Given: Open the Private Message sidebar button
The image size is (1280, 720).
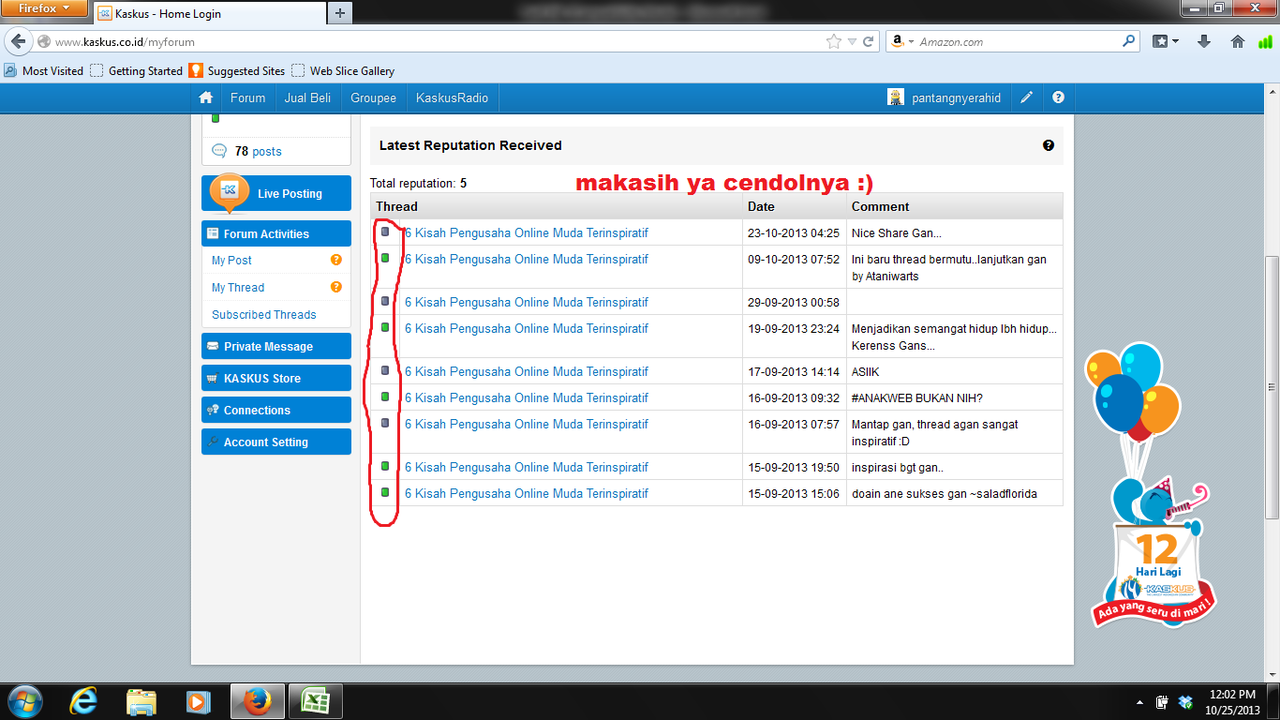Looking at the screenshot, I should point(276,346).
